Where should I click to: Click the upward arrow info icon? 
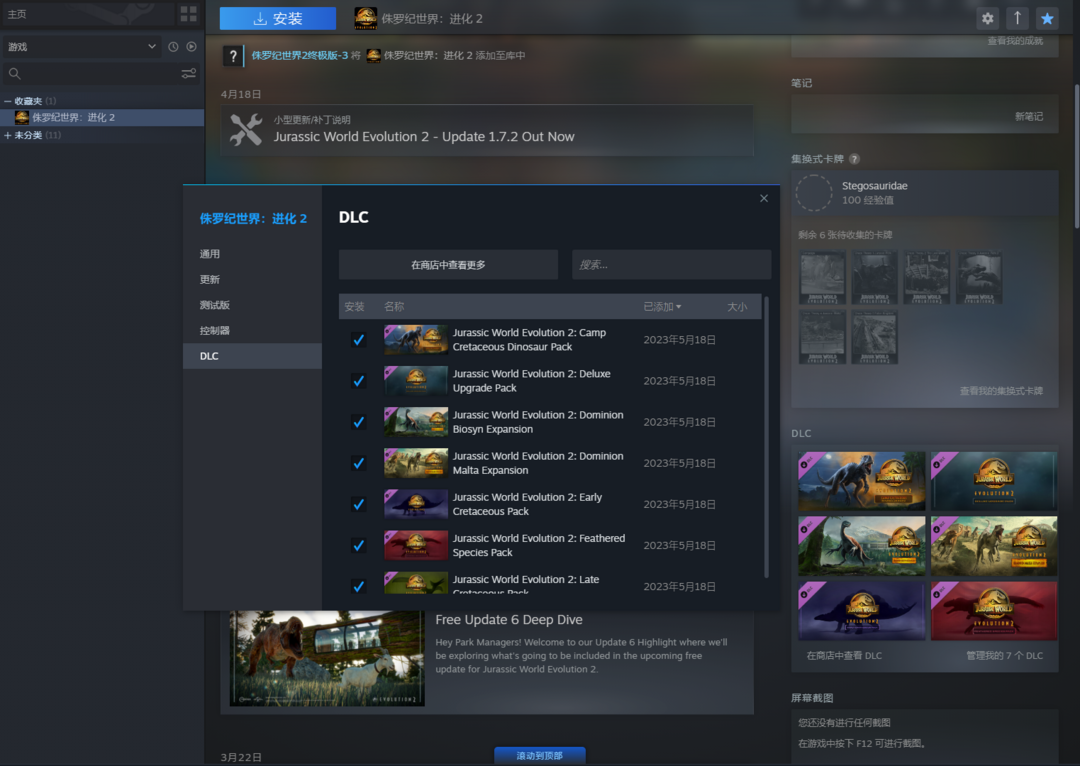[x=1017, y=18]
